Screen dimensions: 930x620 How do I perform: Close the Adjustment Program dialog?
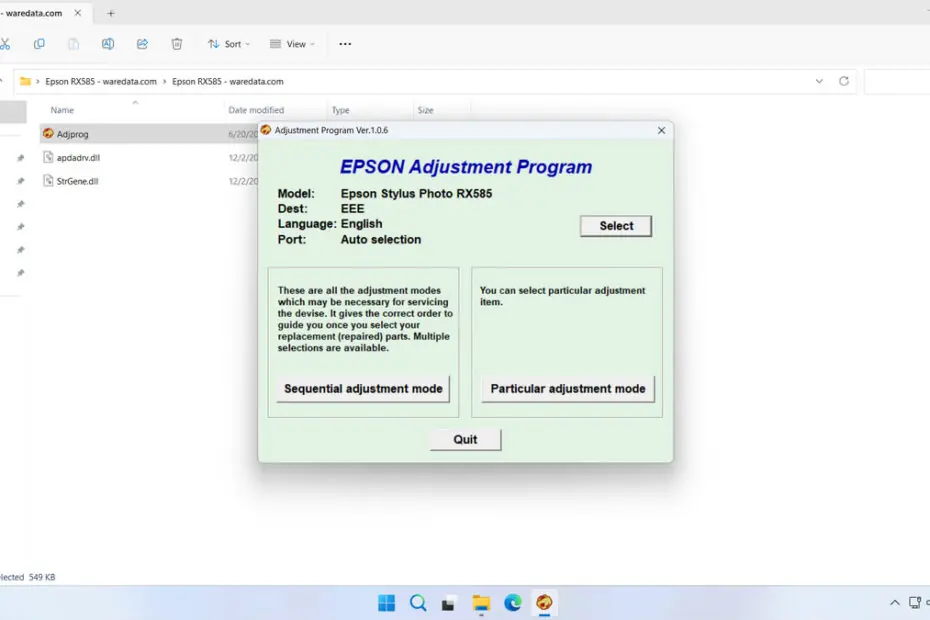click(661, 130)
